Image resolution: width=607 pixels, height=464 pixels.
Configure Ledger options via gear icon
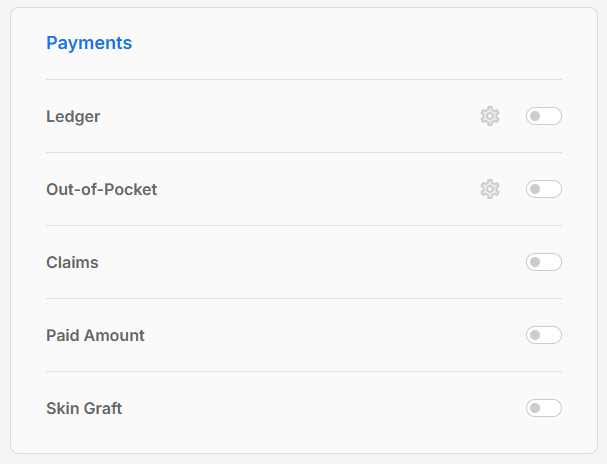[x=489, y=116]
